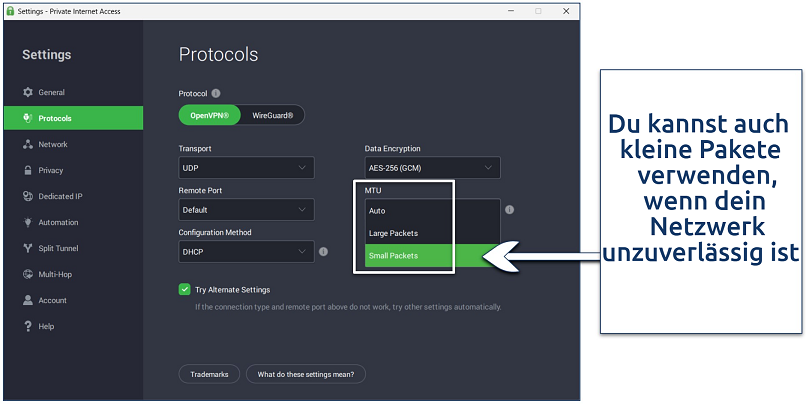Choose Large Packets in MTU list

tap(432, 233)
